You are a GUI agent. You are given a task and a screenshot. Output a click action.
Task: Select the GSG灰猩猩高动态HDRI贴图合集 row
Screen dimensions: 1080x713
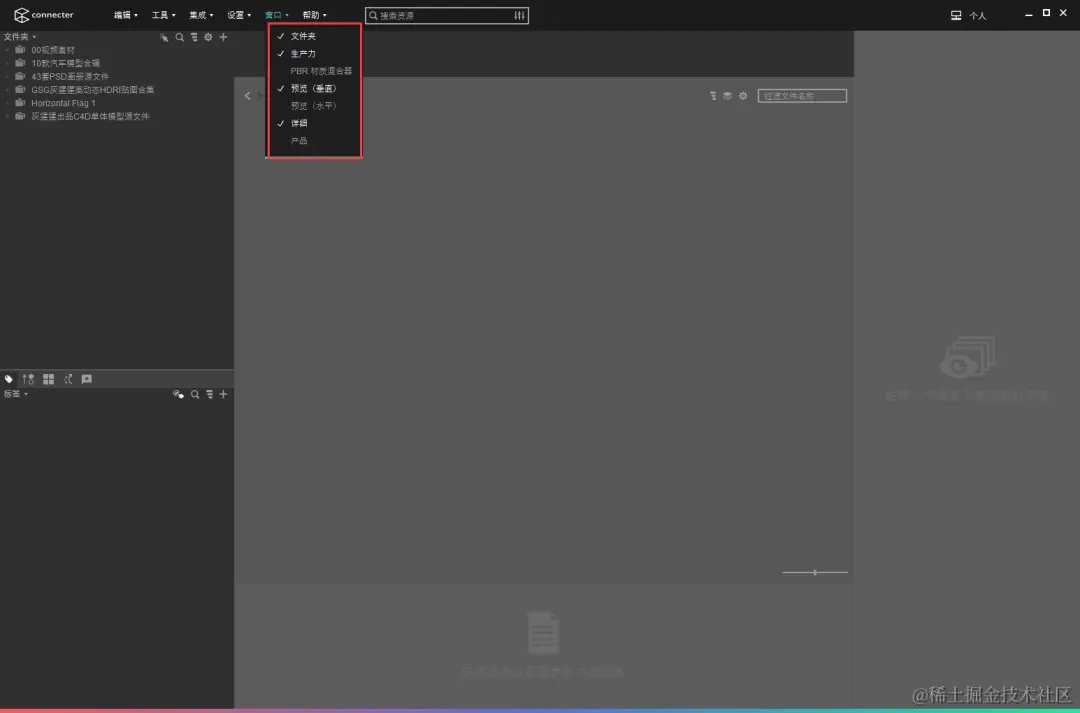[117, 90]
